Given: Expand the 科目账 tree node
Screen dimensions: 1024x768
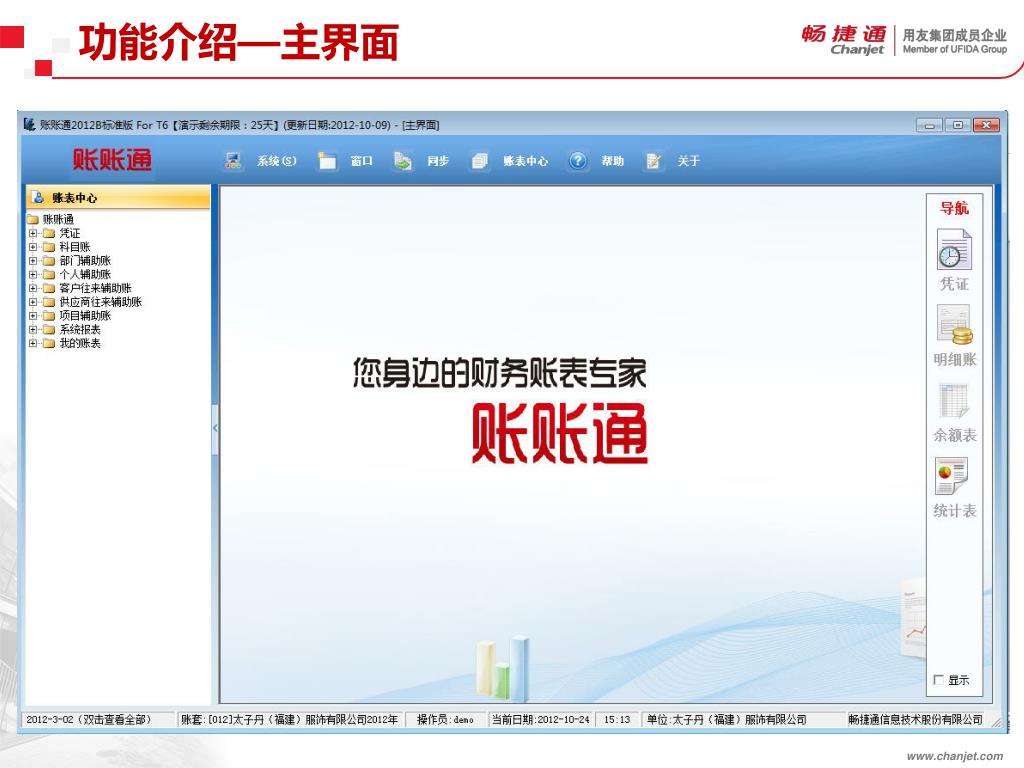Looking at the screenshot, I should coord(33,247).
